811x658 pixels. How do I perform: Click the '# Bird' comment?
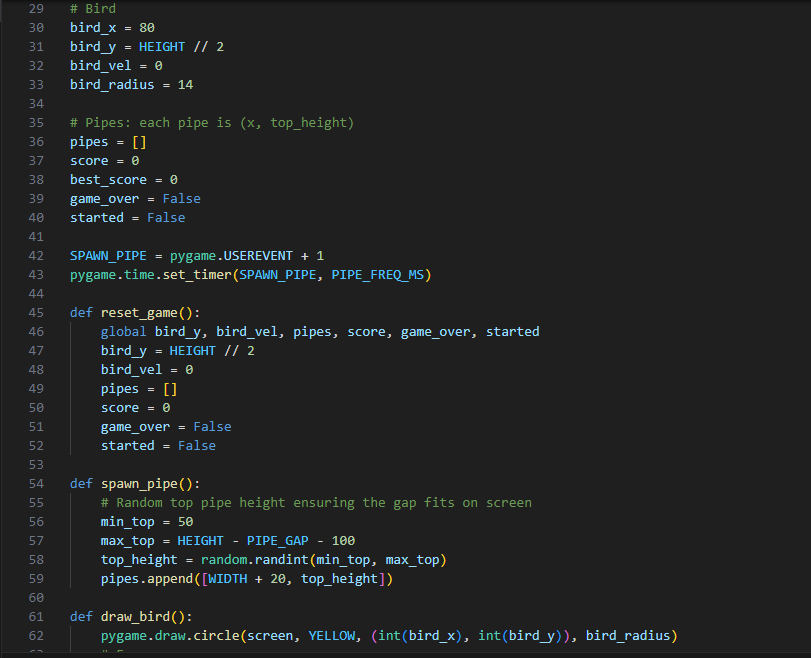[x=93, y=9]
